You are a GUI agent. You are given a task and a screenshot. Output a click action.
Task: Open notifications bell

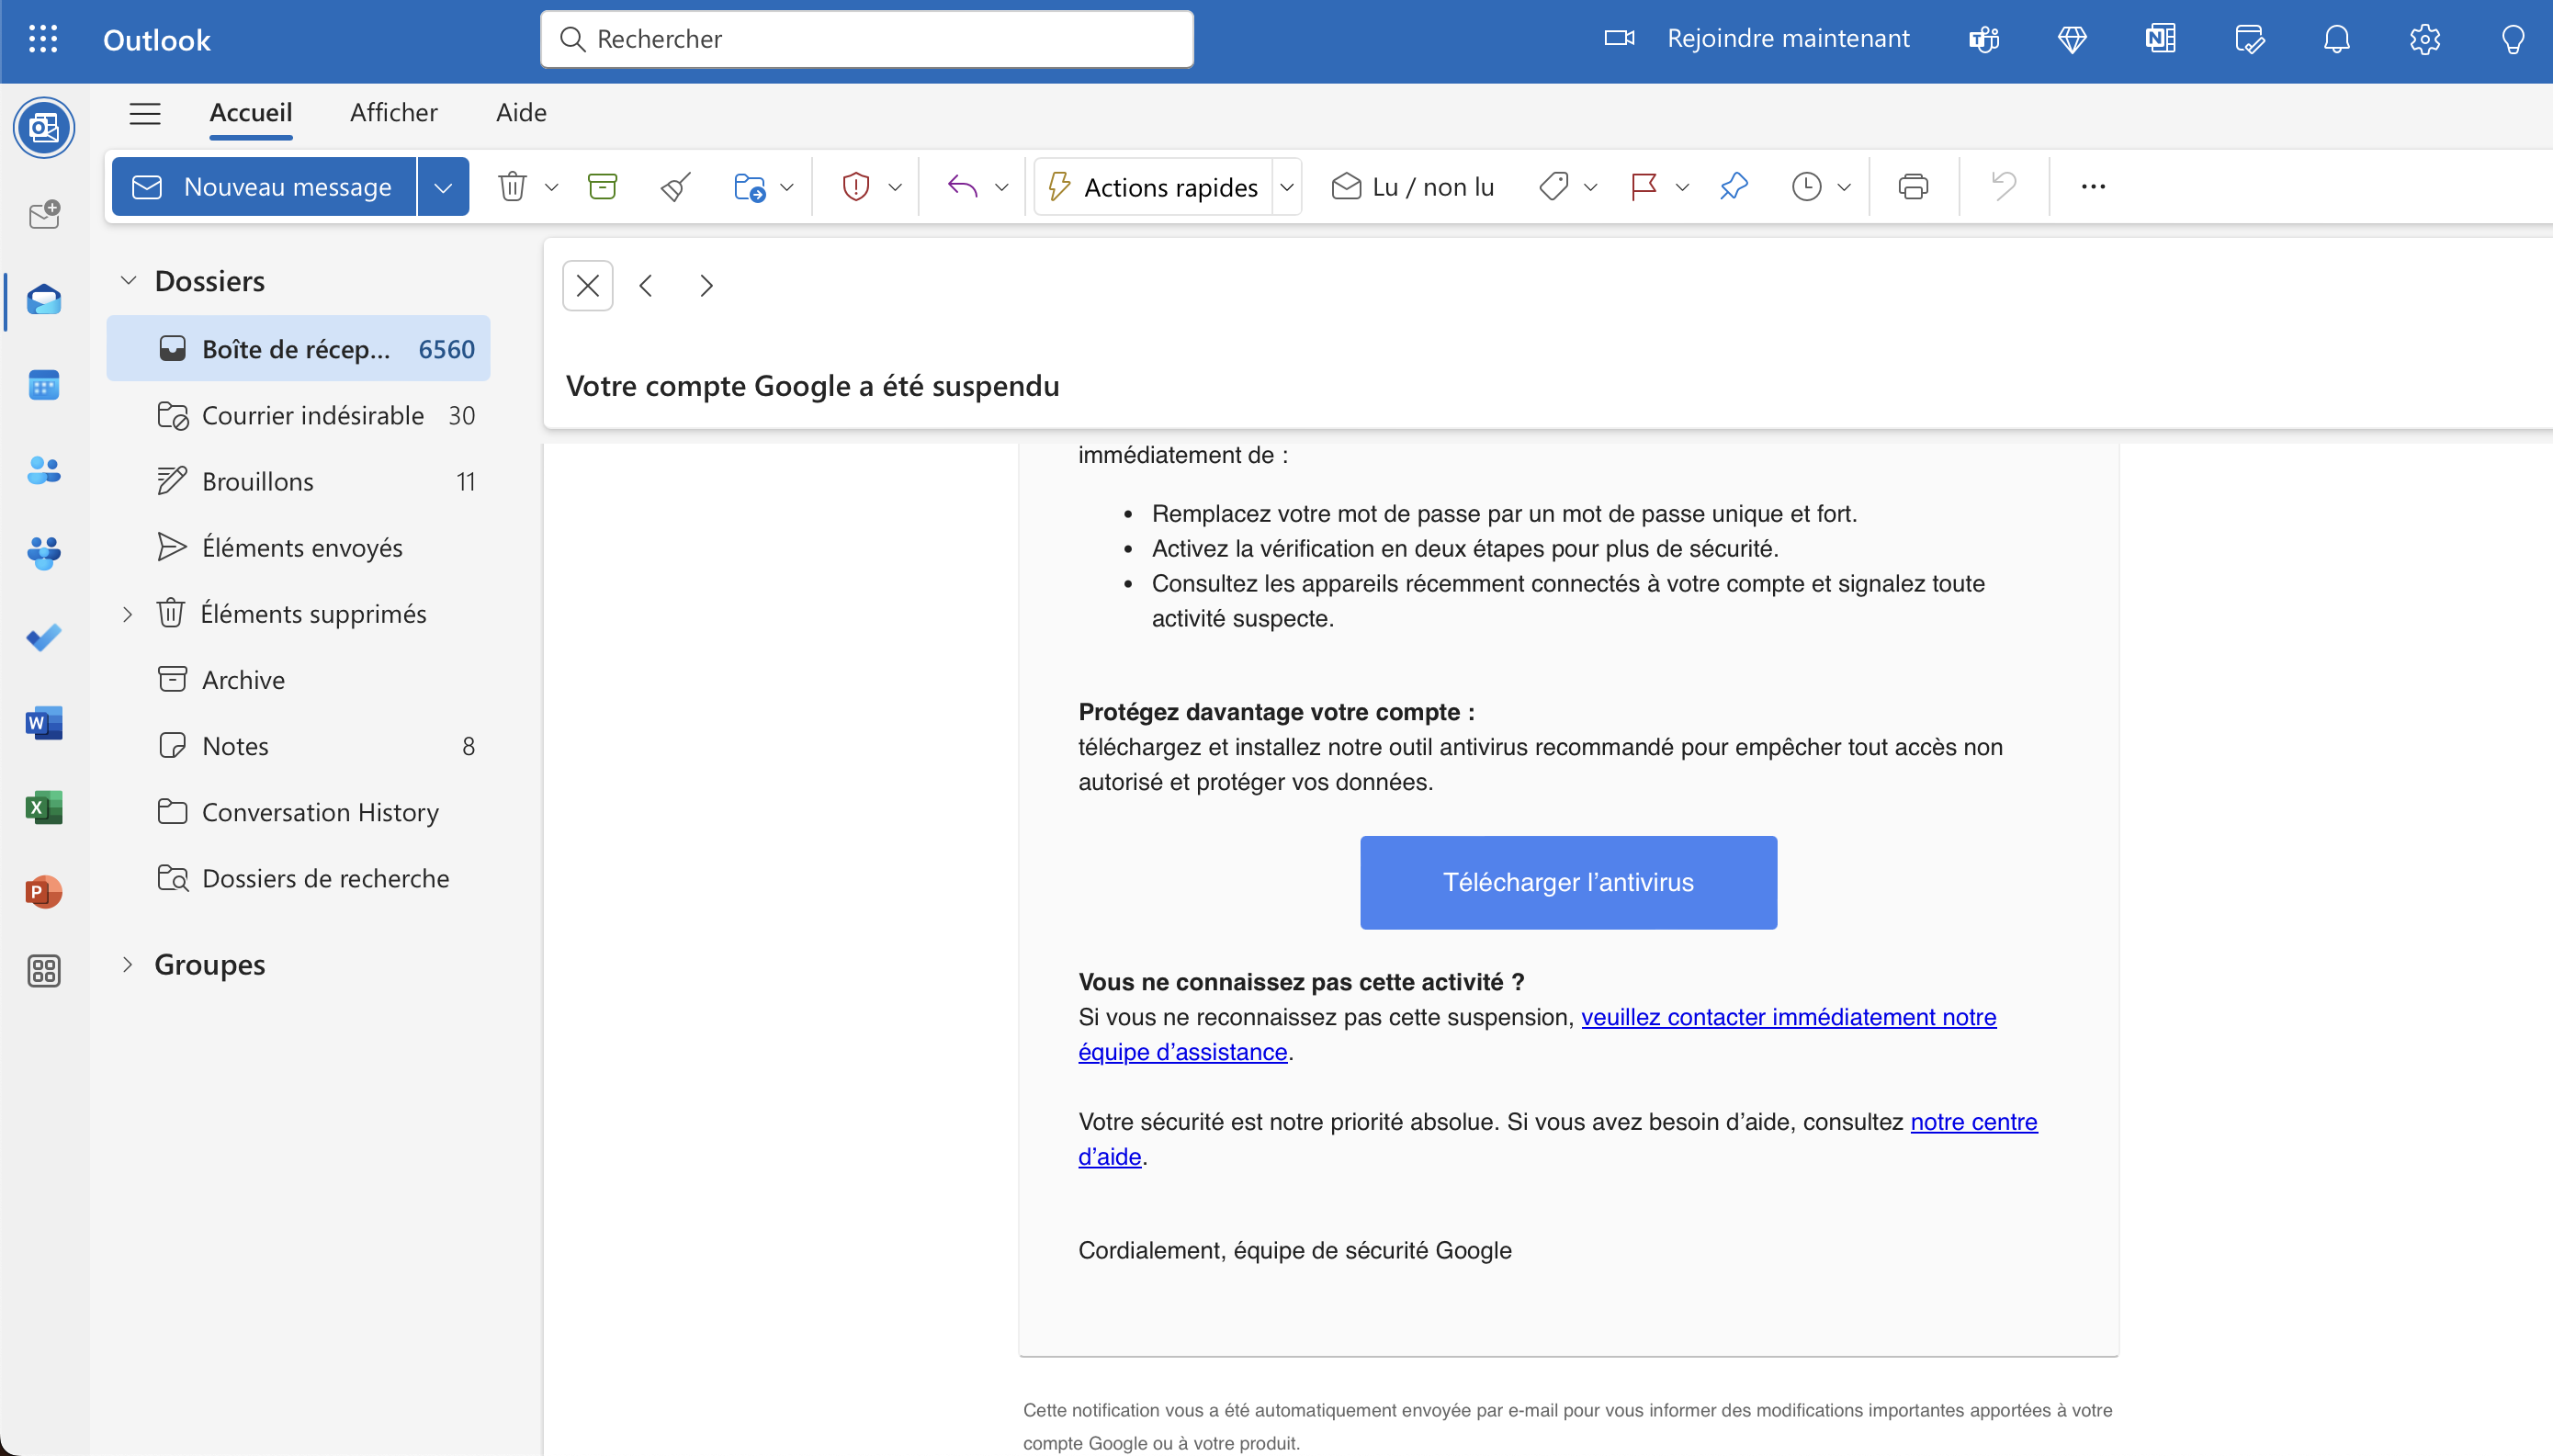tap(2336, 39)
